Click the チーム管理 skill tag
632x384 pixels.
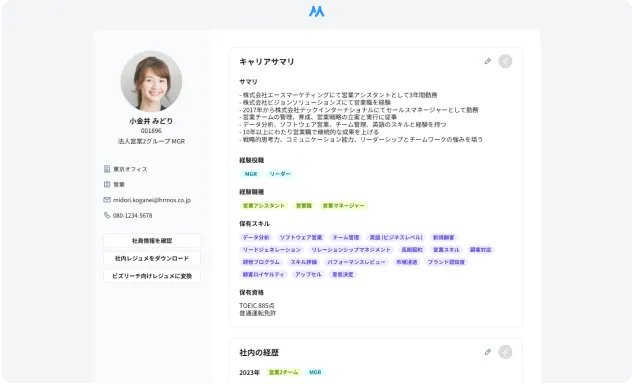346,237
